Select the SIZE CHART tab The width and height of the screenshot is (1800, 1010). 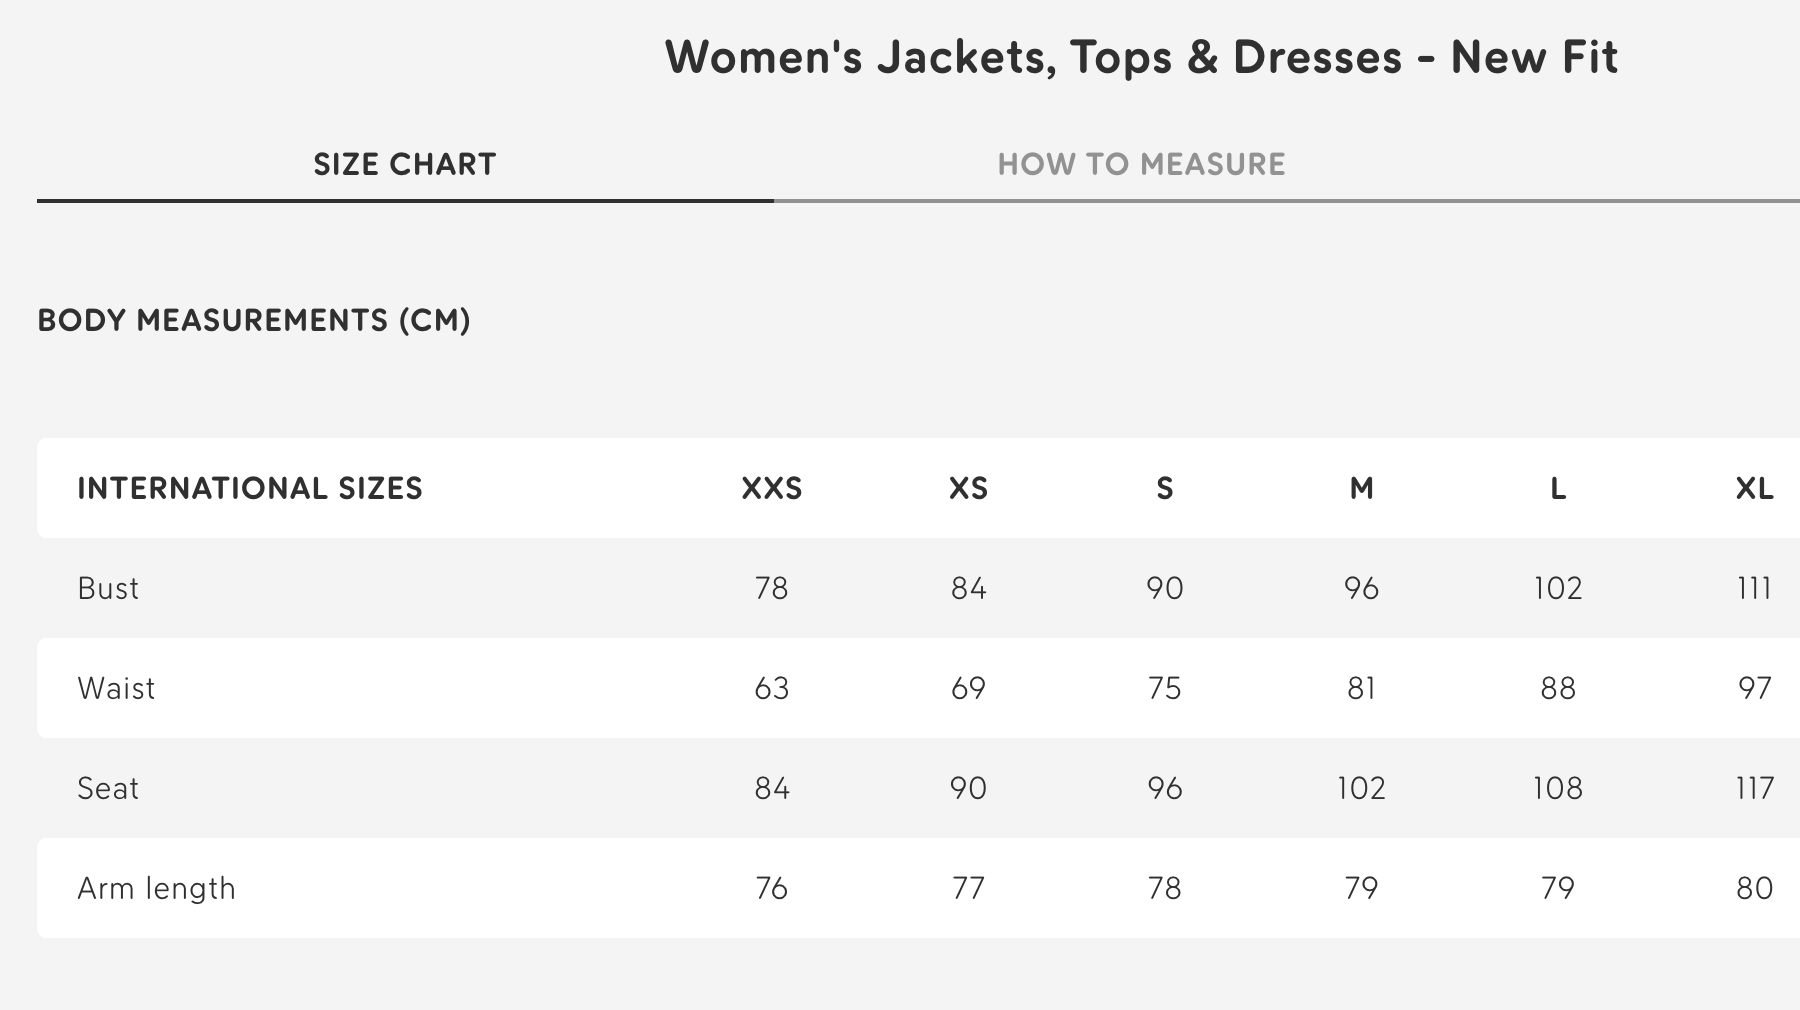[404, 163]
